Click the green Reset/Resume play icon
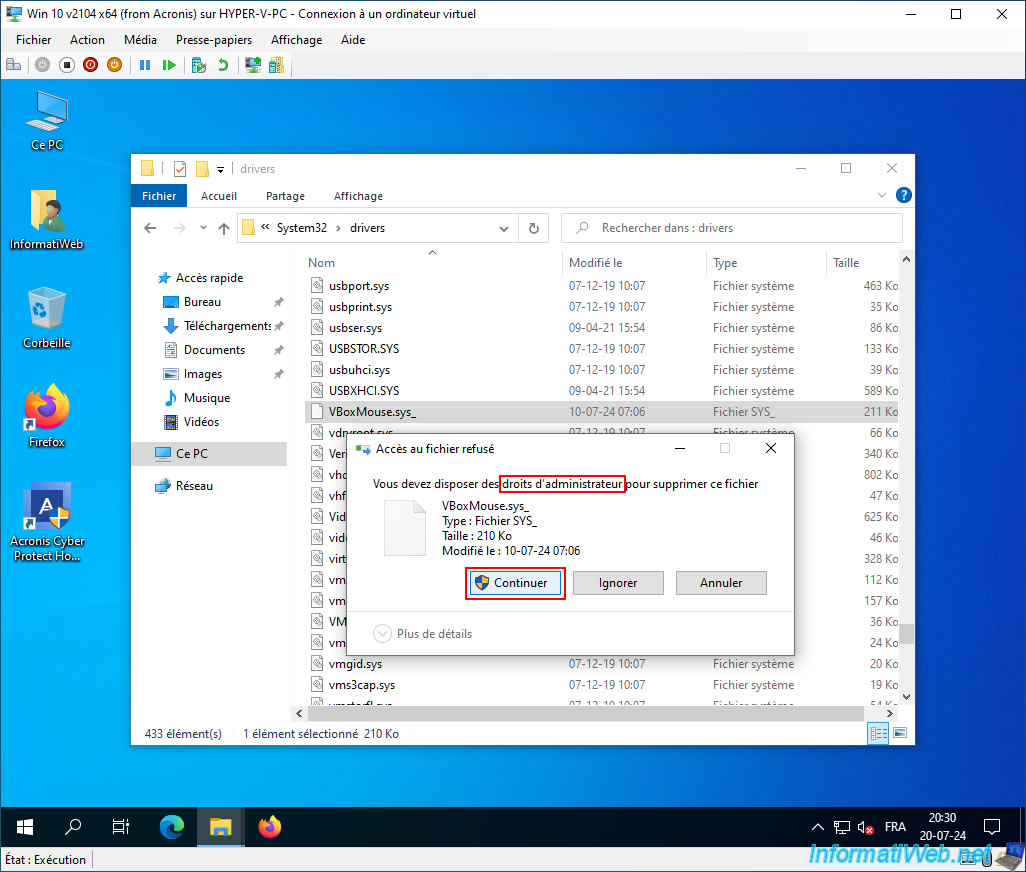1026x872 pixels. click(x=169, y=65)
